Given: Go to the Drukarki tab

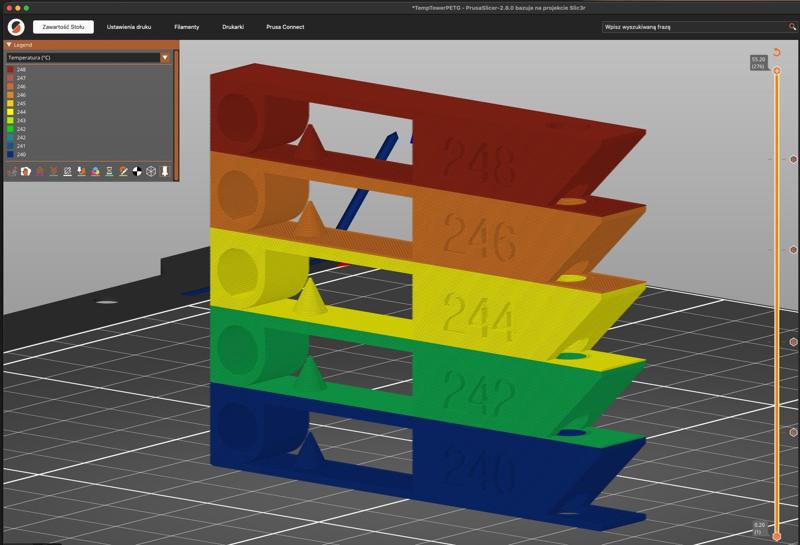Looking at the screenshot, I should pyautogui.click(x=233, y=27).
